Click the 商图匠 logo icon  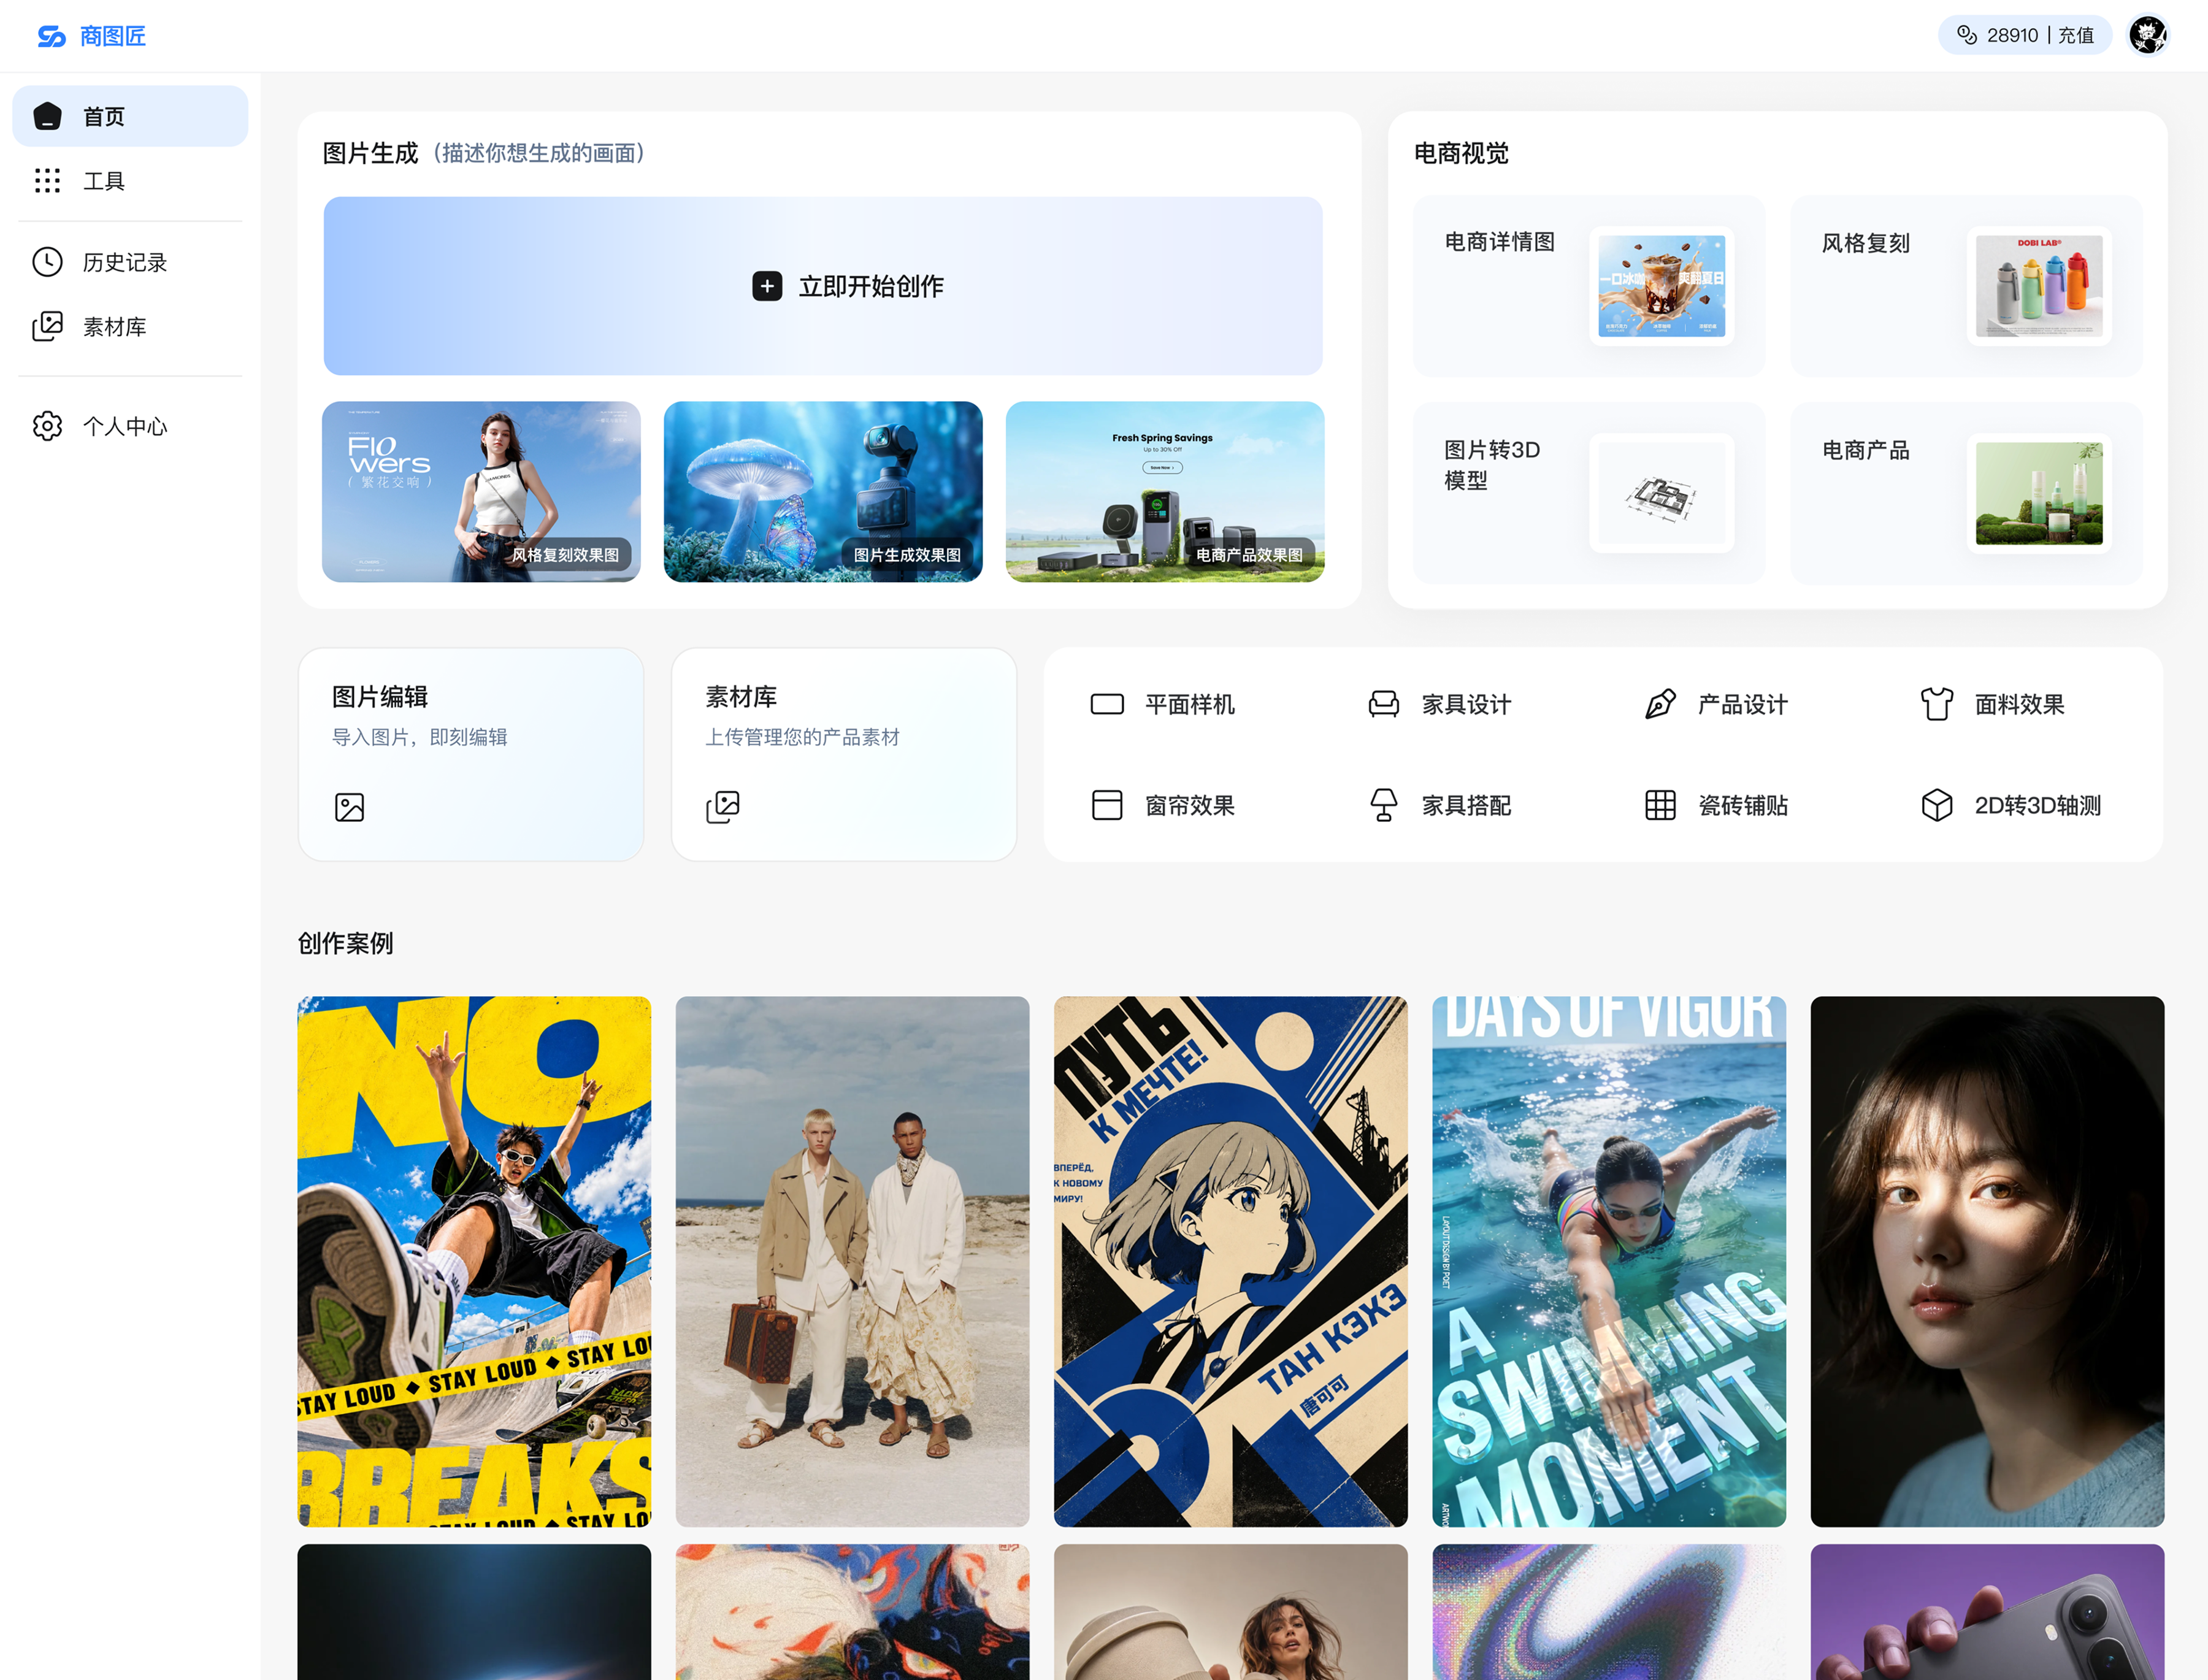tap(51, 36)
